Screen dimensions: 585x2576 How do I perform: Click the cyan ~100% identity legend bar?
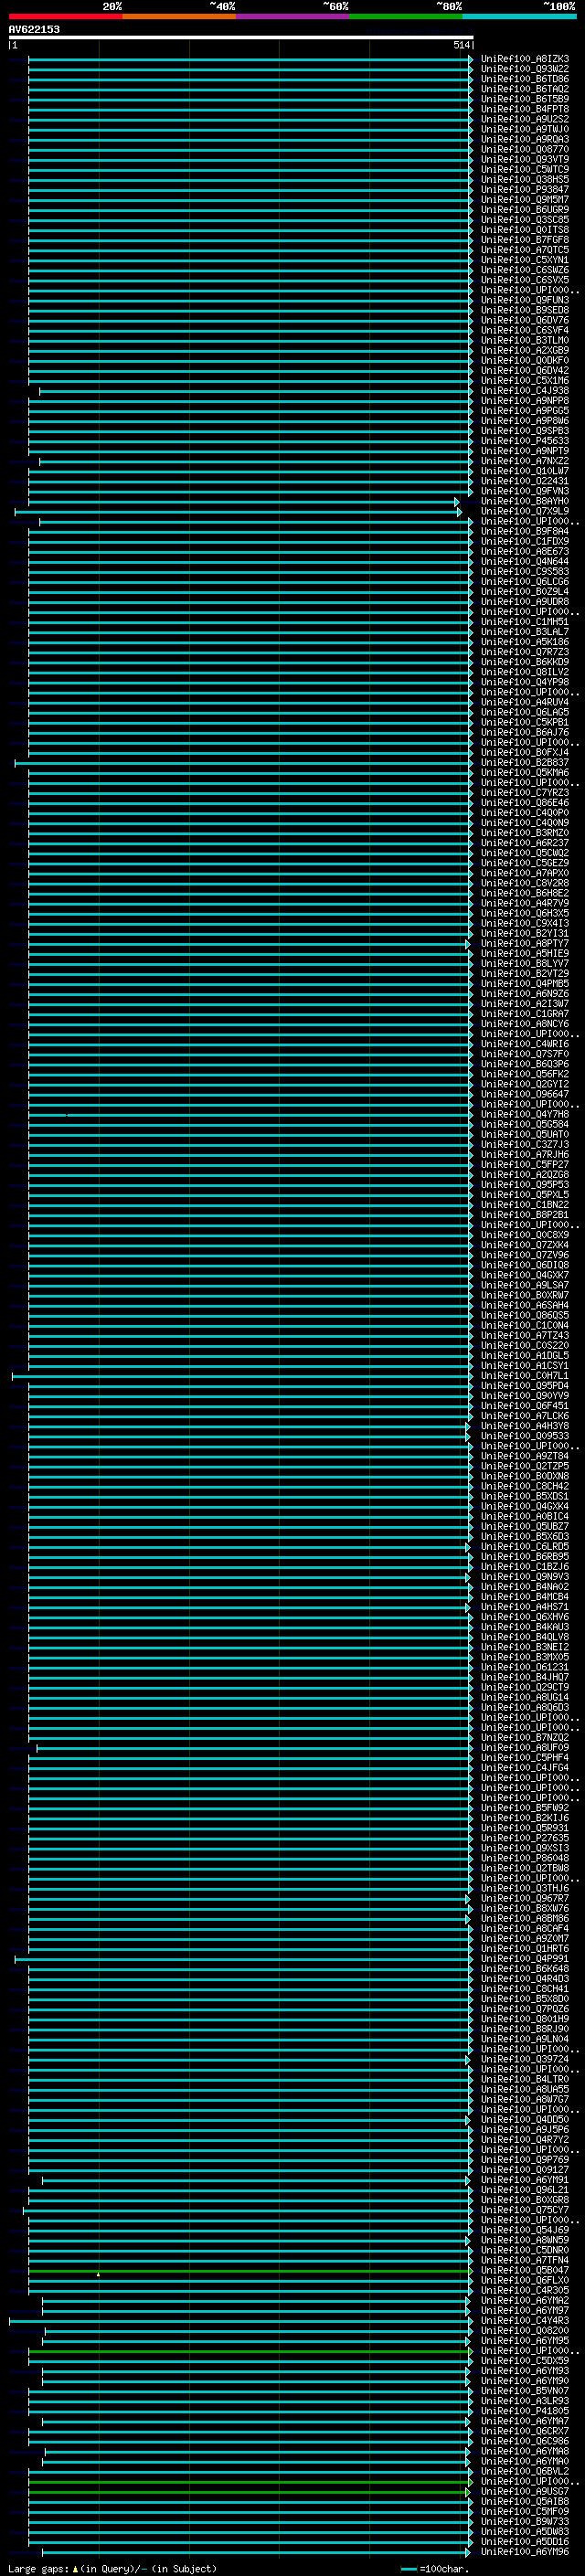pos(519,17)
